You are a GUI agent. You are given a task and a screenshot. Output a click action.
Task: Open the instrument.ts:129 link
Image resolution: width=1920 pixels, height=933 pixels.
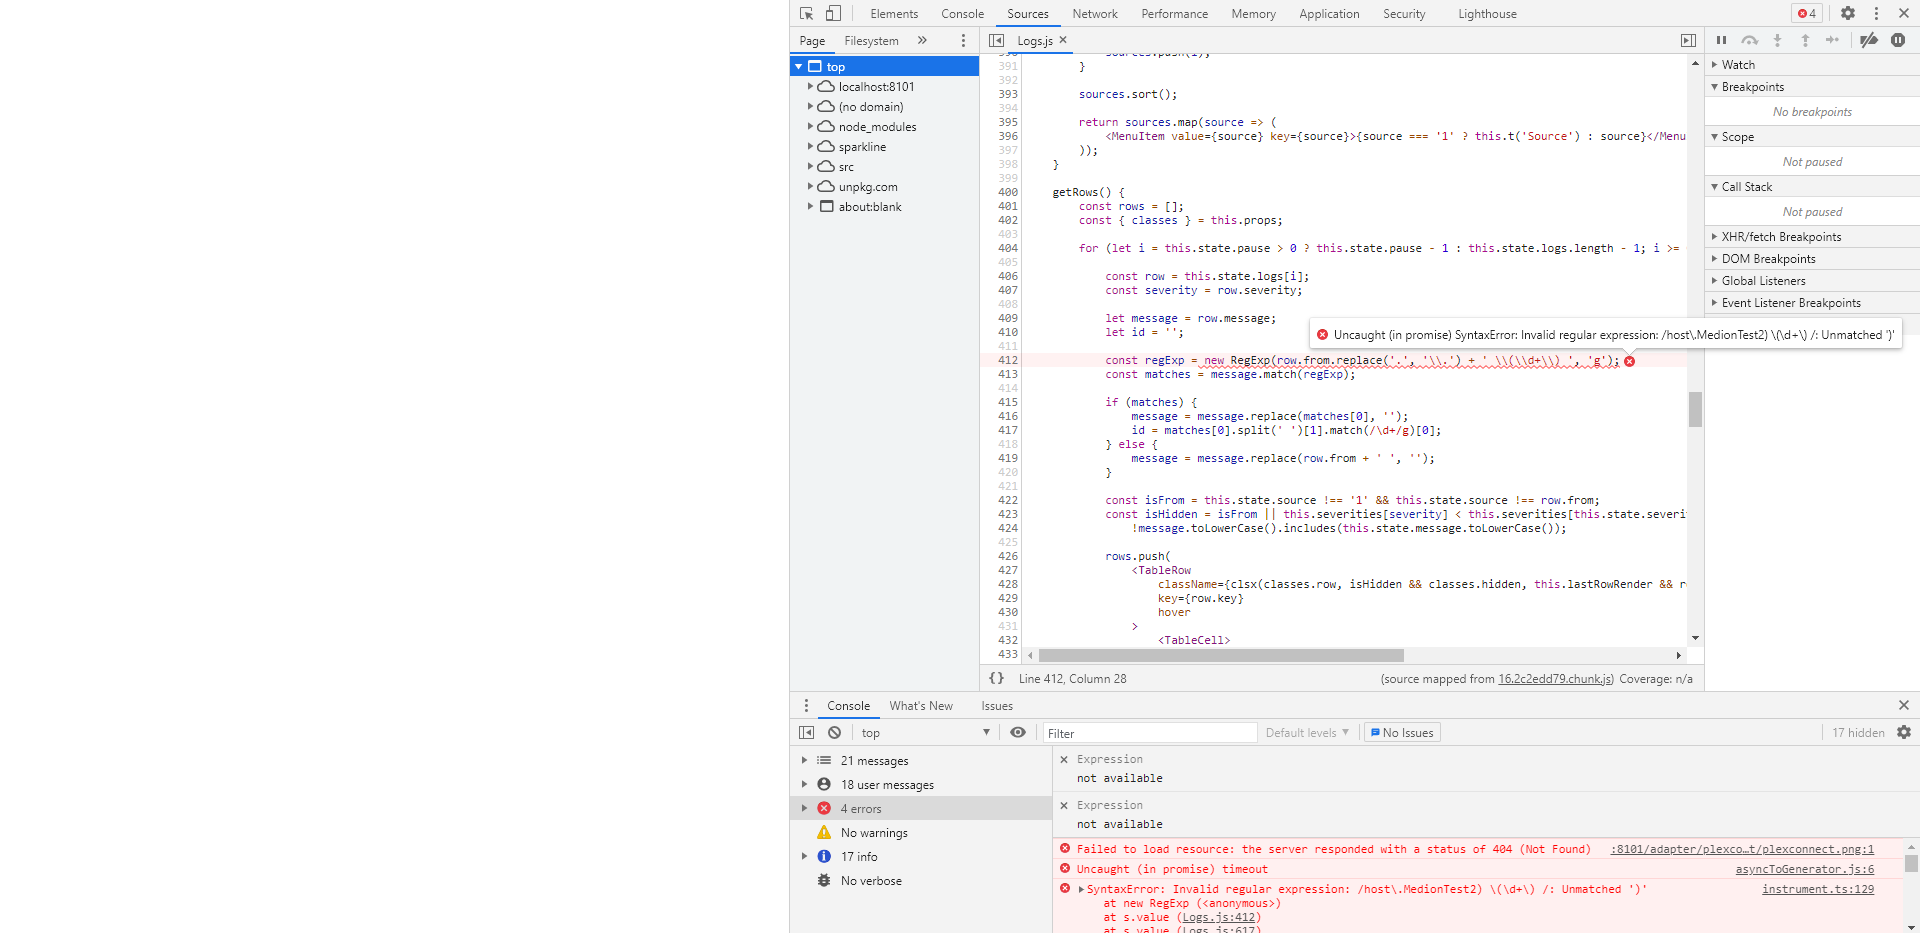[x=1818, y=889]
